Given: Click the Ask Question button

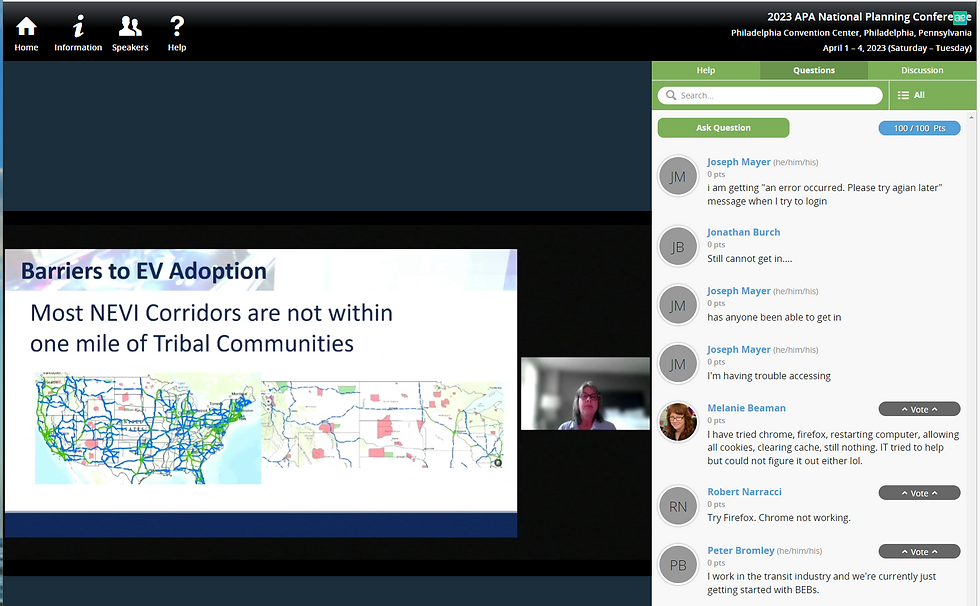Looking at the screenshot, I should [x=723, y=127].
